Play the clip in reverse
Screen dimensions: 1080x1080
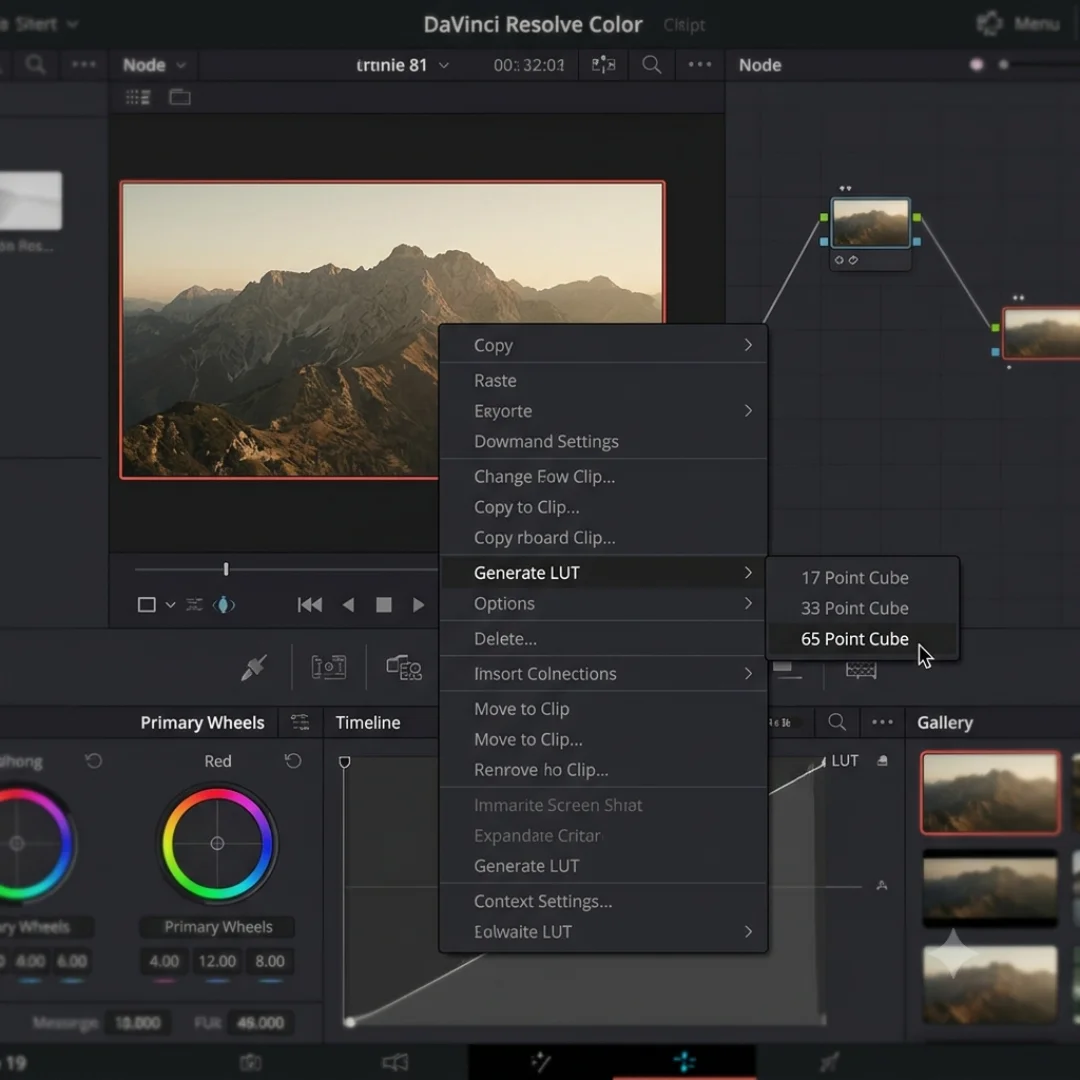click(348, 605)
